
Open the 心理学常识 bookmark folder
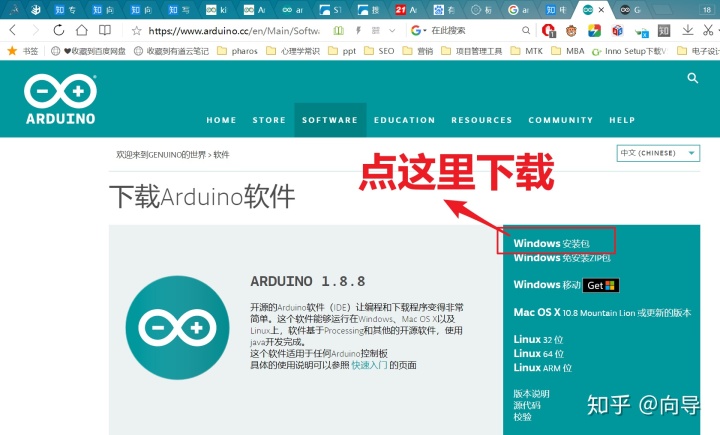tap(293, 51)
